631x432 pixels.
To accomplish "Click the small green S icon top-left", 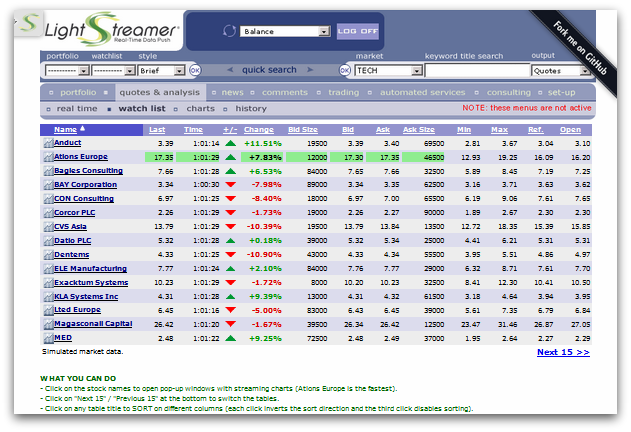I will (x=29, y=23).
